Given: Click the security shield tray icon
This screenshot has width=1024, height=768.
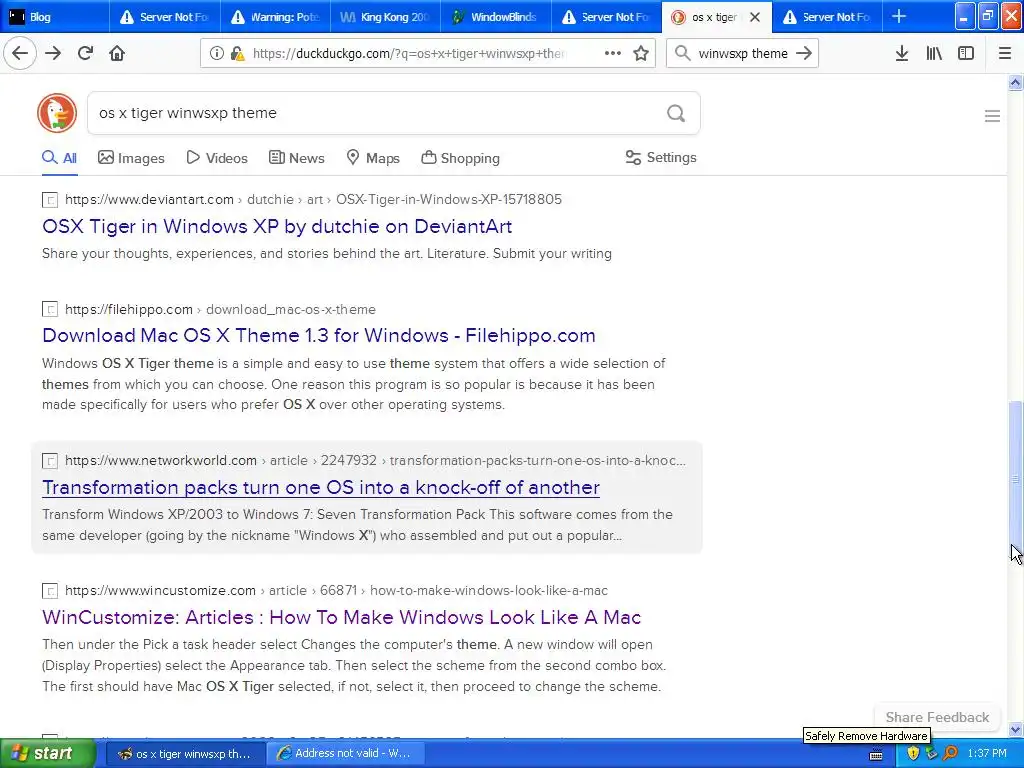Looking at the screenshot, I should tap(913, 753).
